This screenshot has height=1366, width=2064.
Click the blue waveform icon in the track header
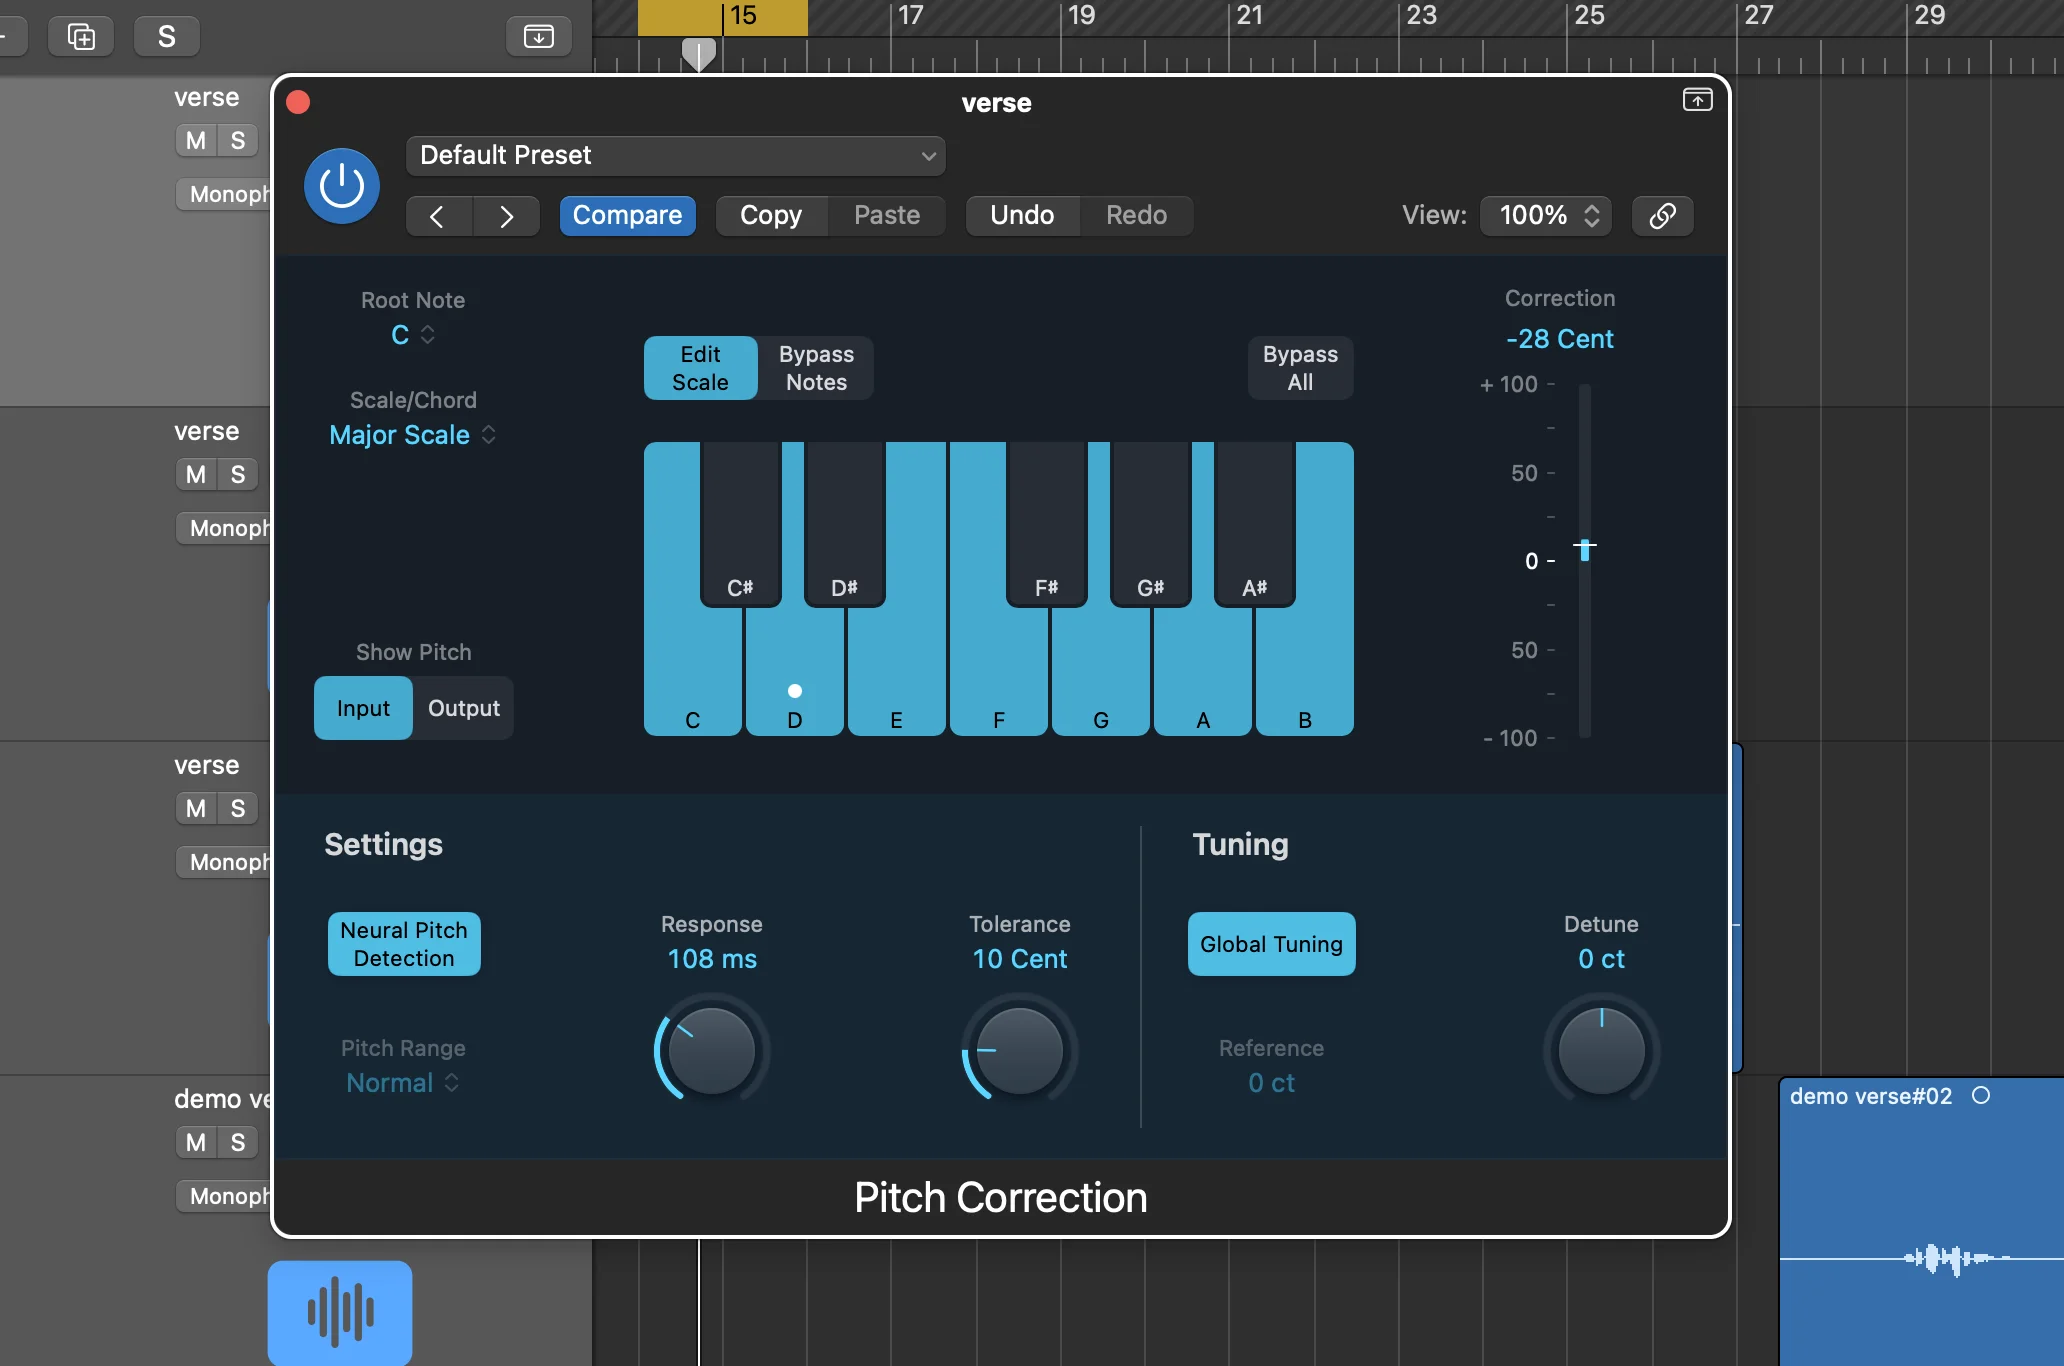tap(339, 1311)
